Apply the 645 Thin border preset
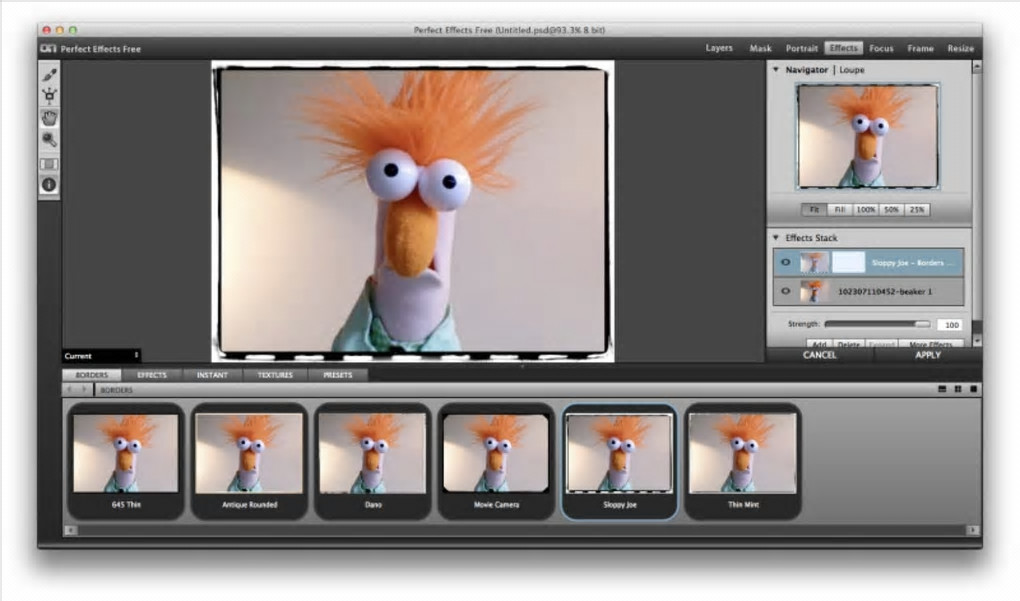The height and width of the screenshot is (601, 1020). tap(126, 461)
